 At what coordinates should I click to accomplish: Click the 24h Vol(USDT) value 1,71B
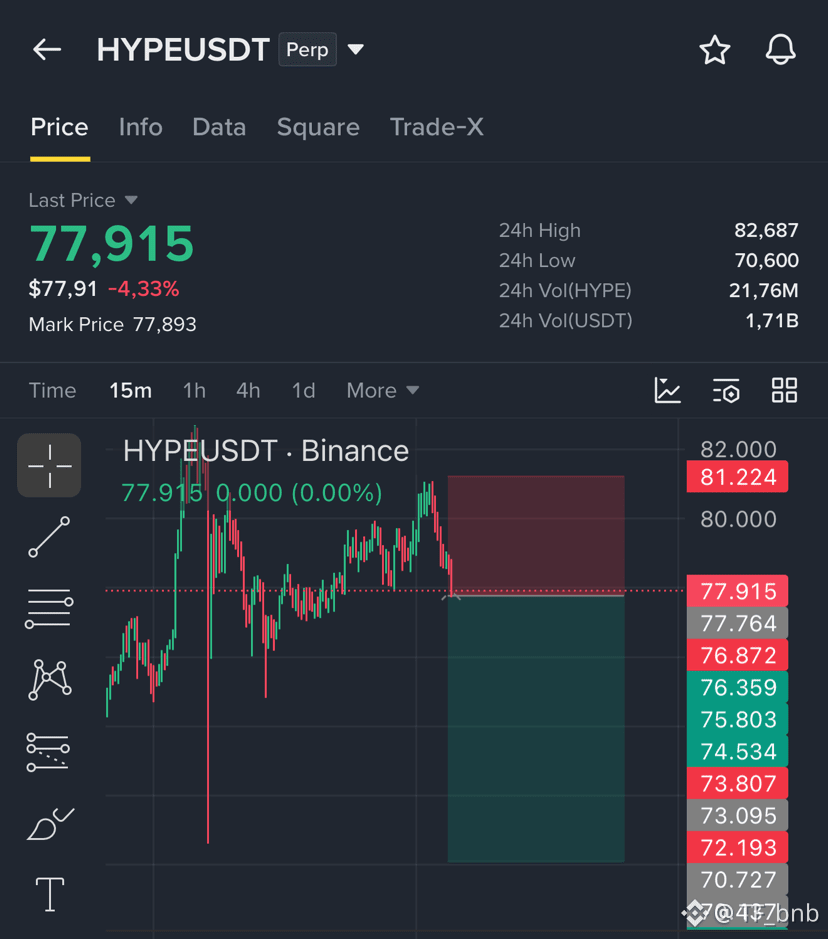[772, 321]
